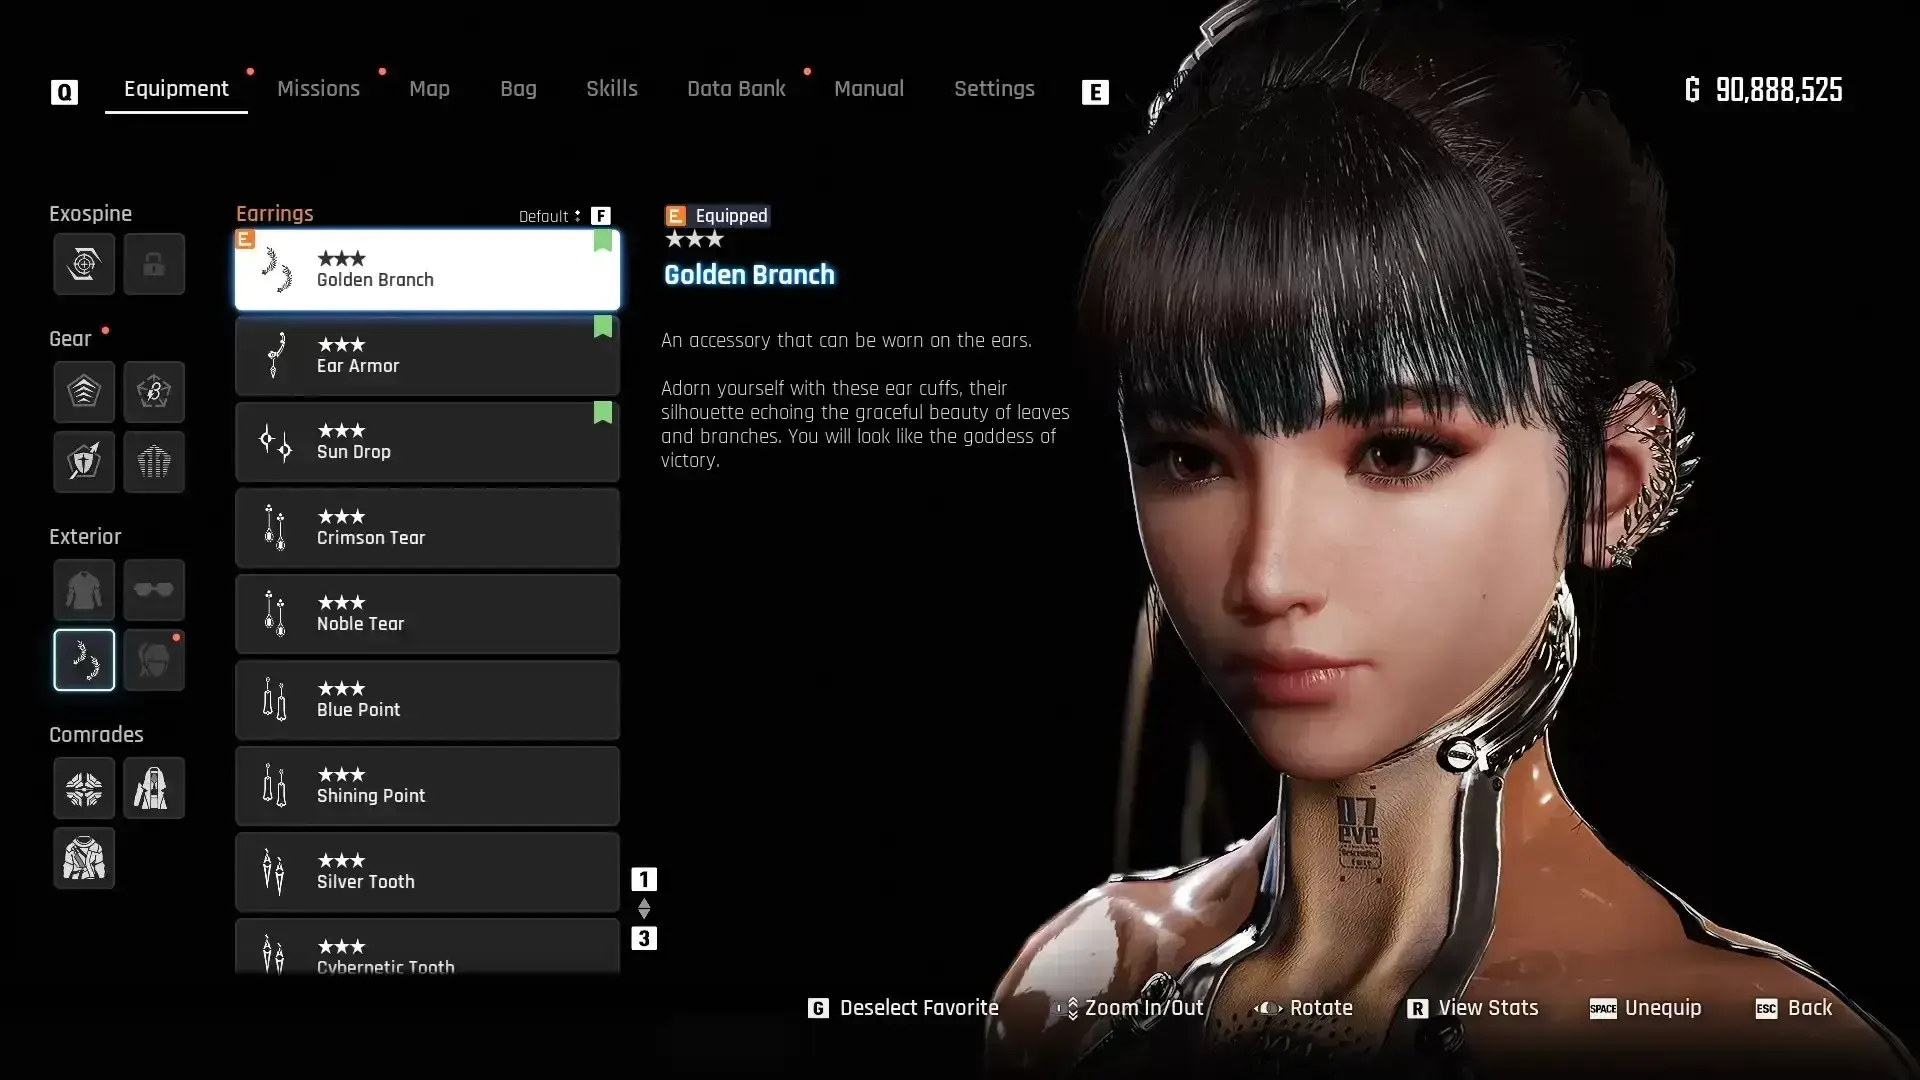Open the hairstyle Exterior slot

(154, 660)
